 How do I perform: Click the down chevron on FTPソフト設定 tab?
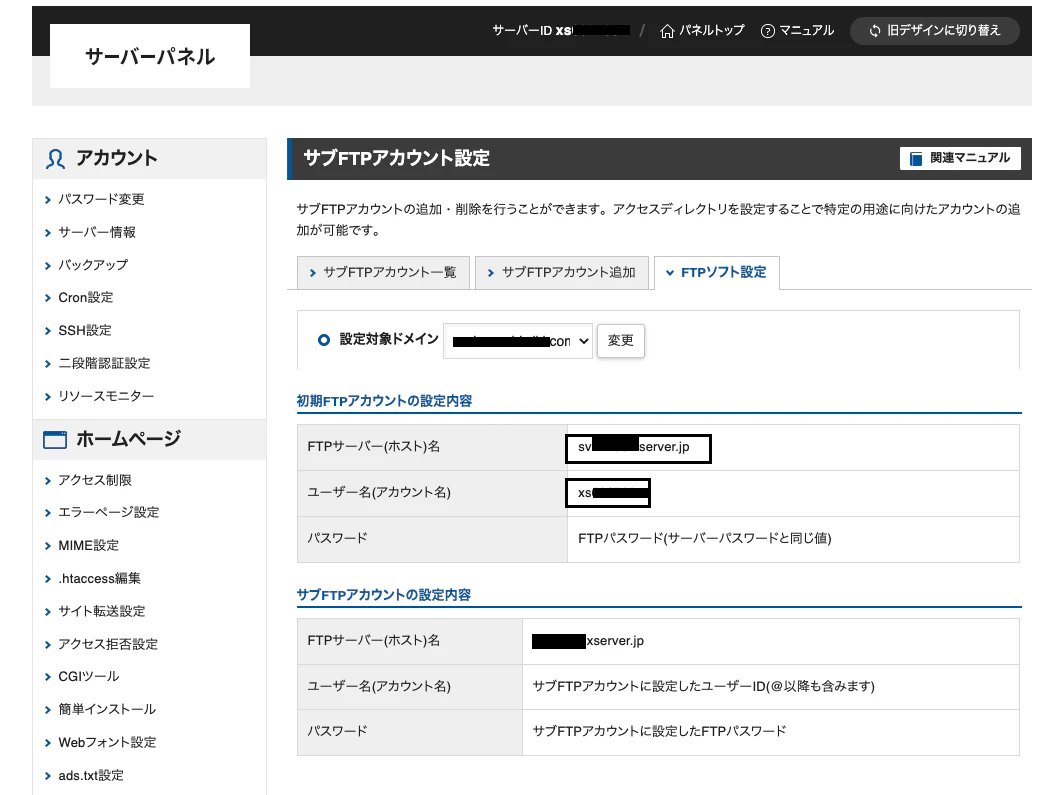click(672, 272)
